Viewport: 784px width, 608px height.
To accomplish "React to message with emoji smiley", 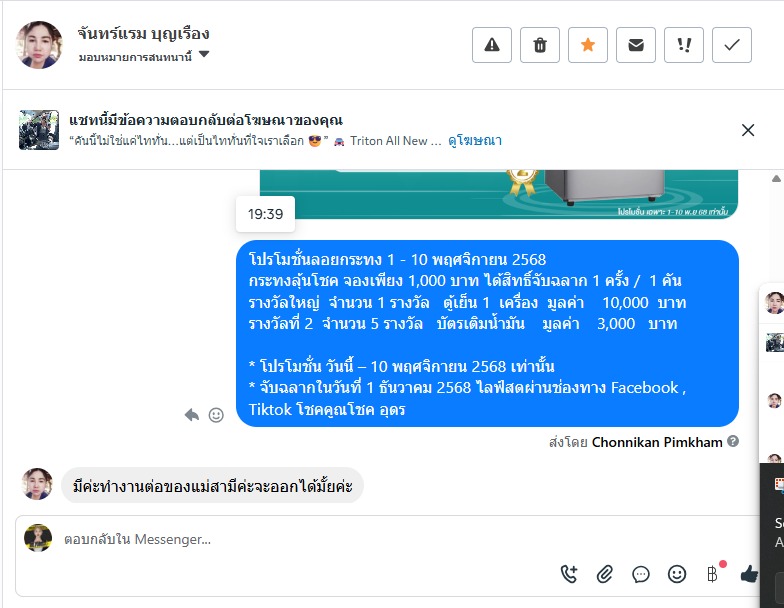I will 216,415.
